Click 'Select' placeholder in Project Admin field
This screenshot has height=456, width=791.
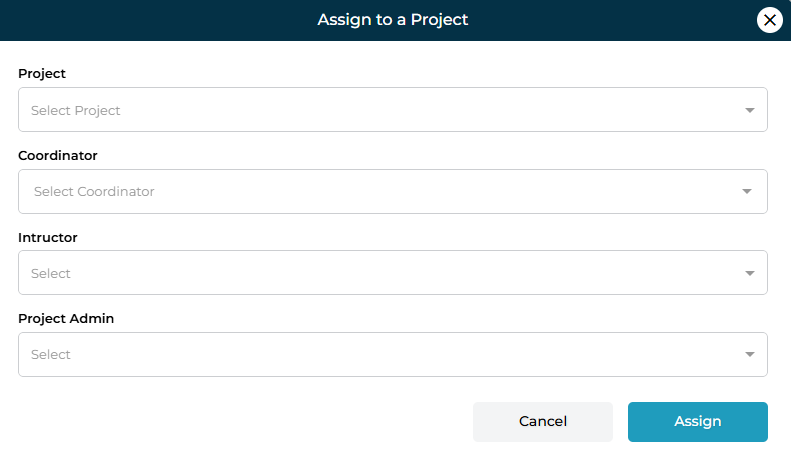click(x=51, y=354)
